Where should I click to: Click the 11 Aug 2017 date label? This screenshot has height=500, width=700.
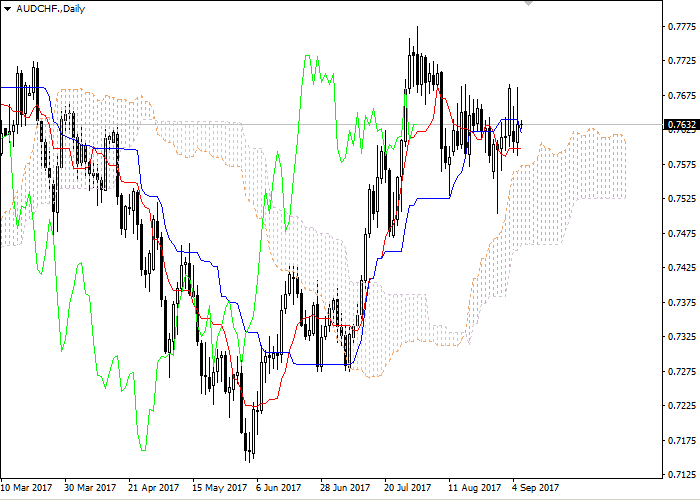click(475, 488)
